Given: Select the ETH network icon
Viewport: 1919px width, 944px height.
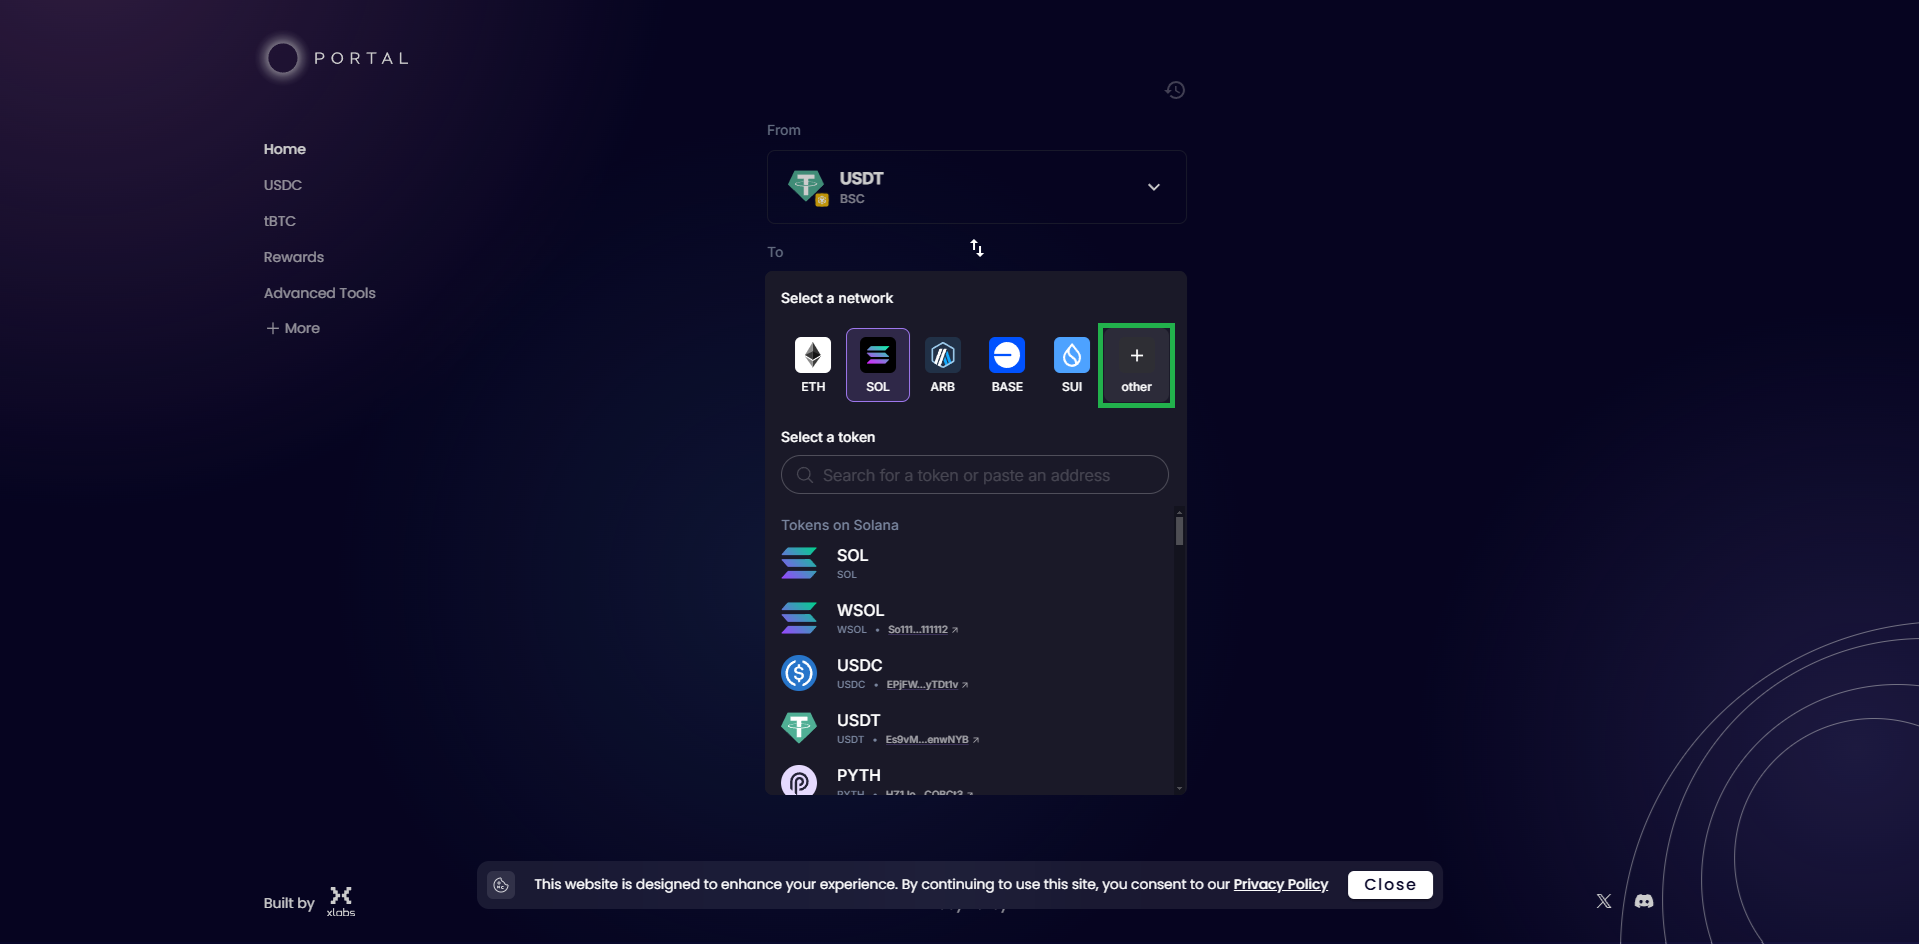Looking at the screenshot, I should click(813, 365).
